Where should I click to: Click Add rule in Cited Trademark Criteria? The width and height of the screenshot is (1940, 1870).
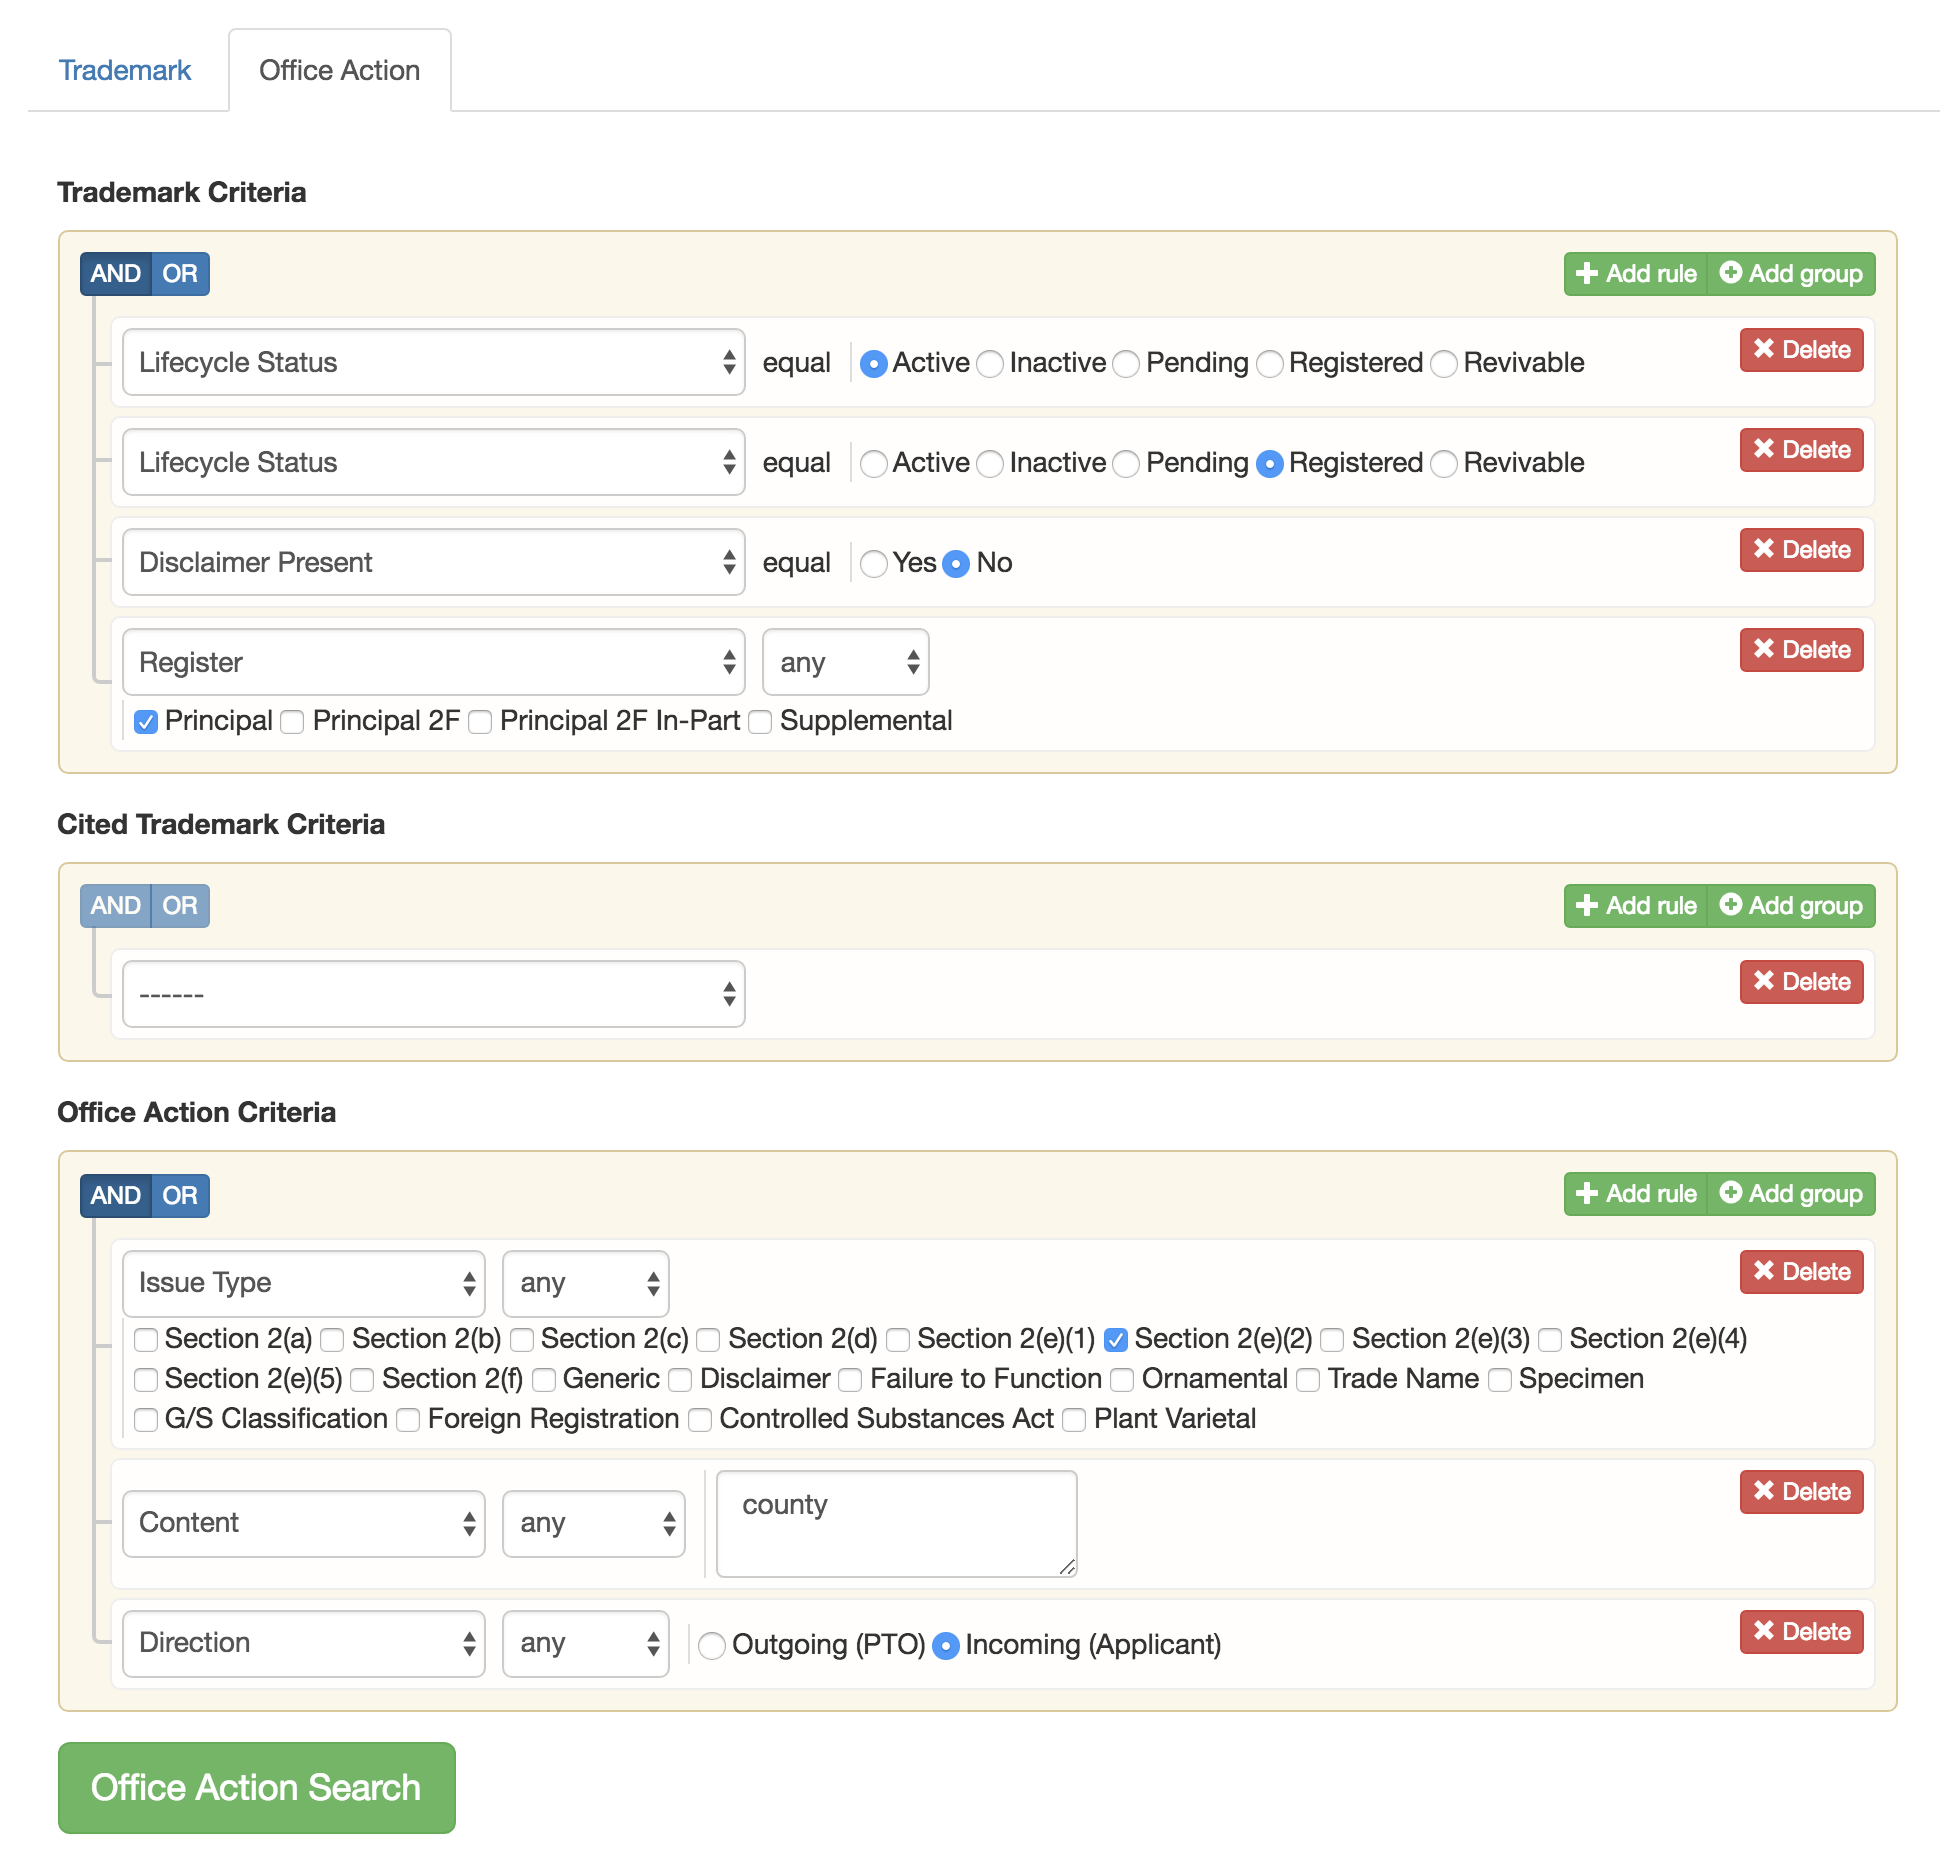coord(1636,906)
